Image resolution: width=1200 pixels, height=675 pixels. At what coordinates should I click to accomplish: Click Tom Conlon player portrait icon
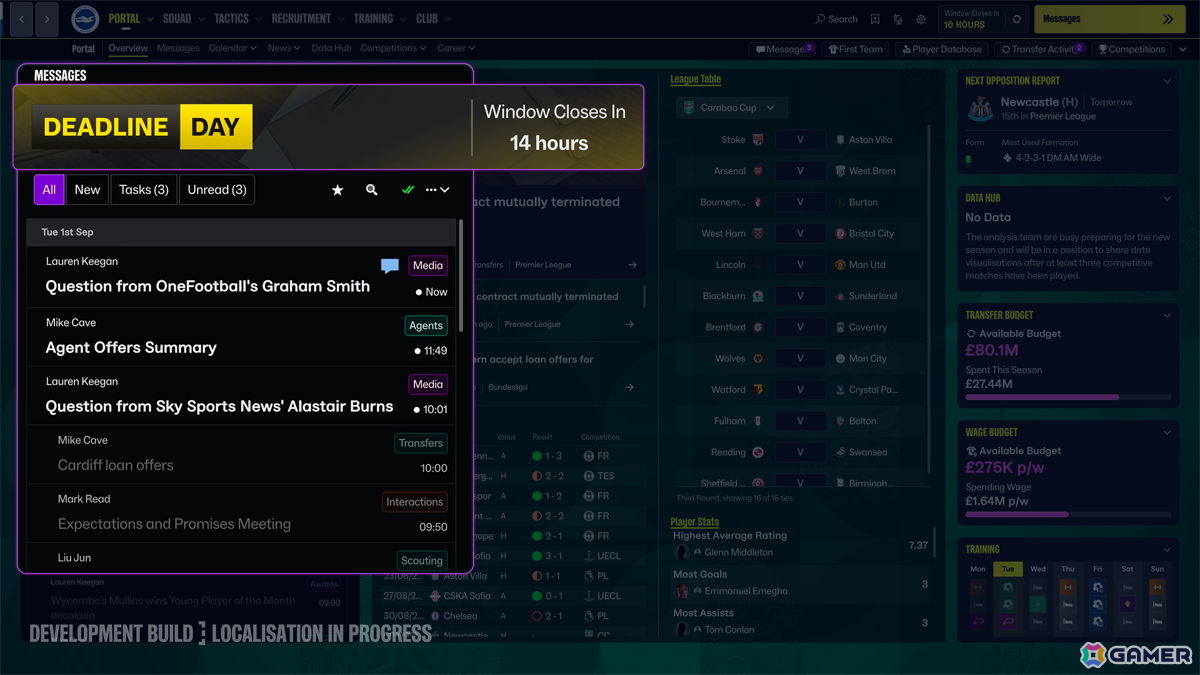tap(682, 630)
